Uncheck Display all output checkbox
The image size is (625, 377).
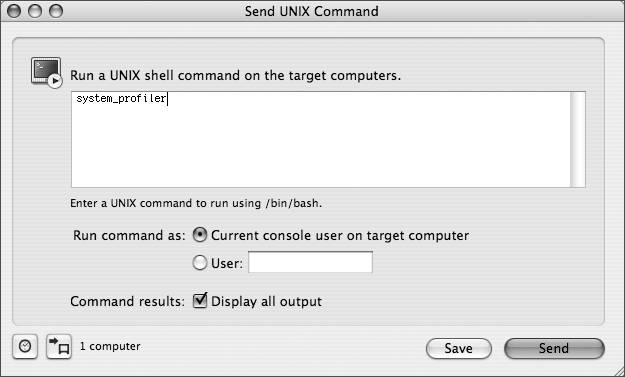click(x=200, y=300)
